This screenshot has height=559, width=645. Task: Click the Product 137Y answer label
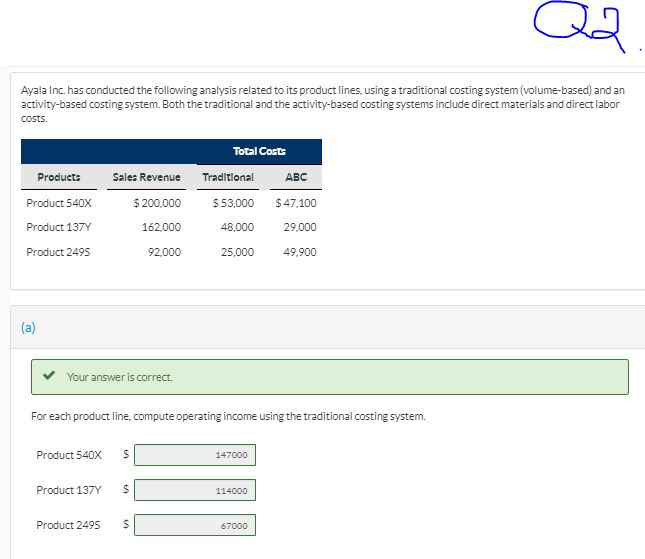tap(69, 490)
